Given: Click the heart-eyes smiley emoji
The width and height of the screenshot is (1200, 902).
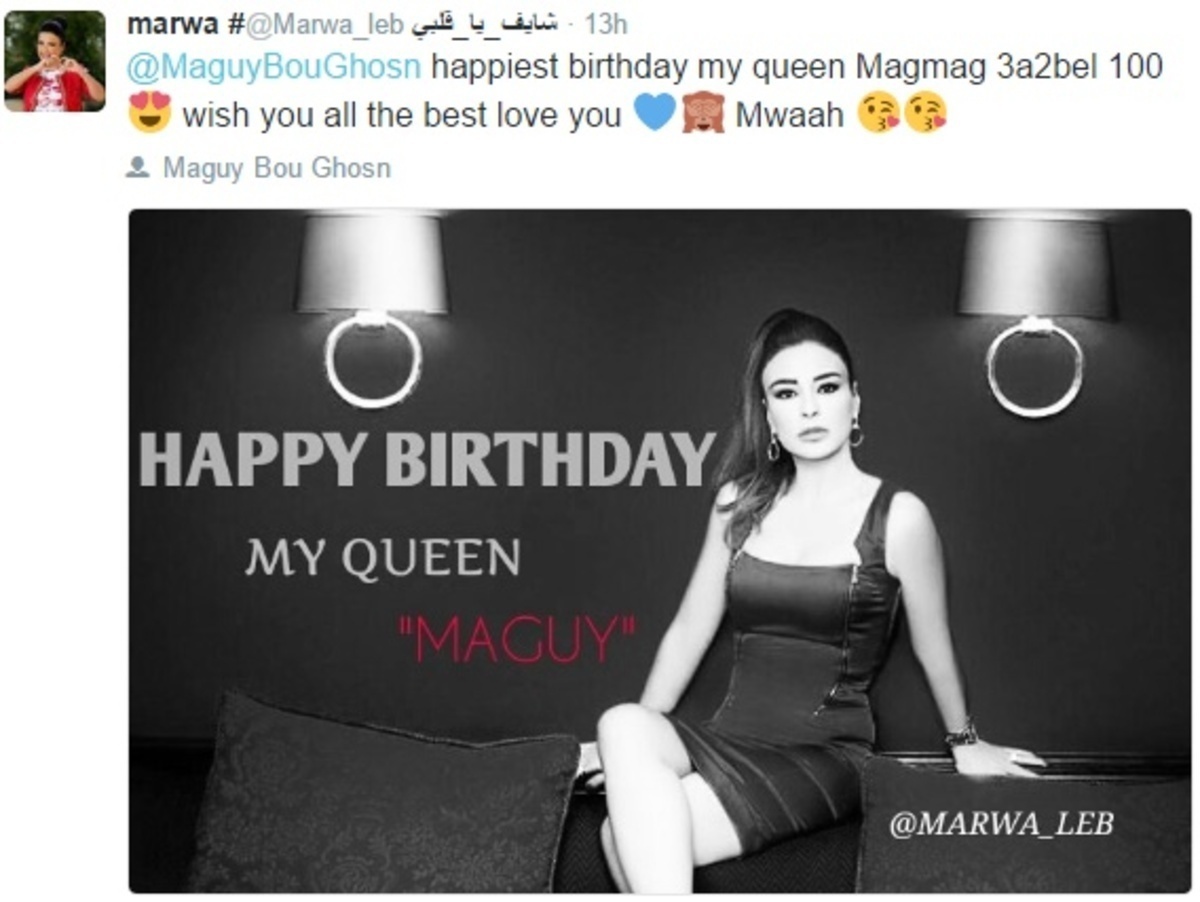Looking at the screenshot, I should 150,113.
